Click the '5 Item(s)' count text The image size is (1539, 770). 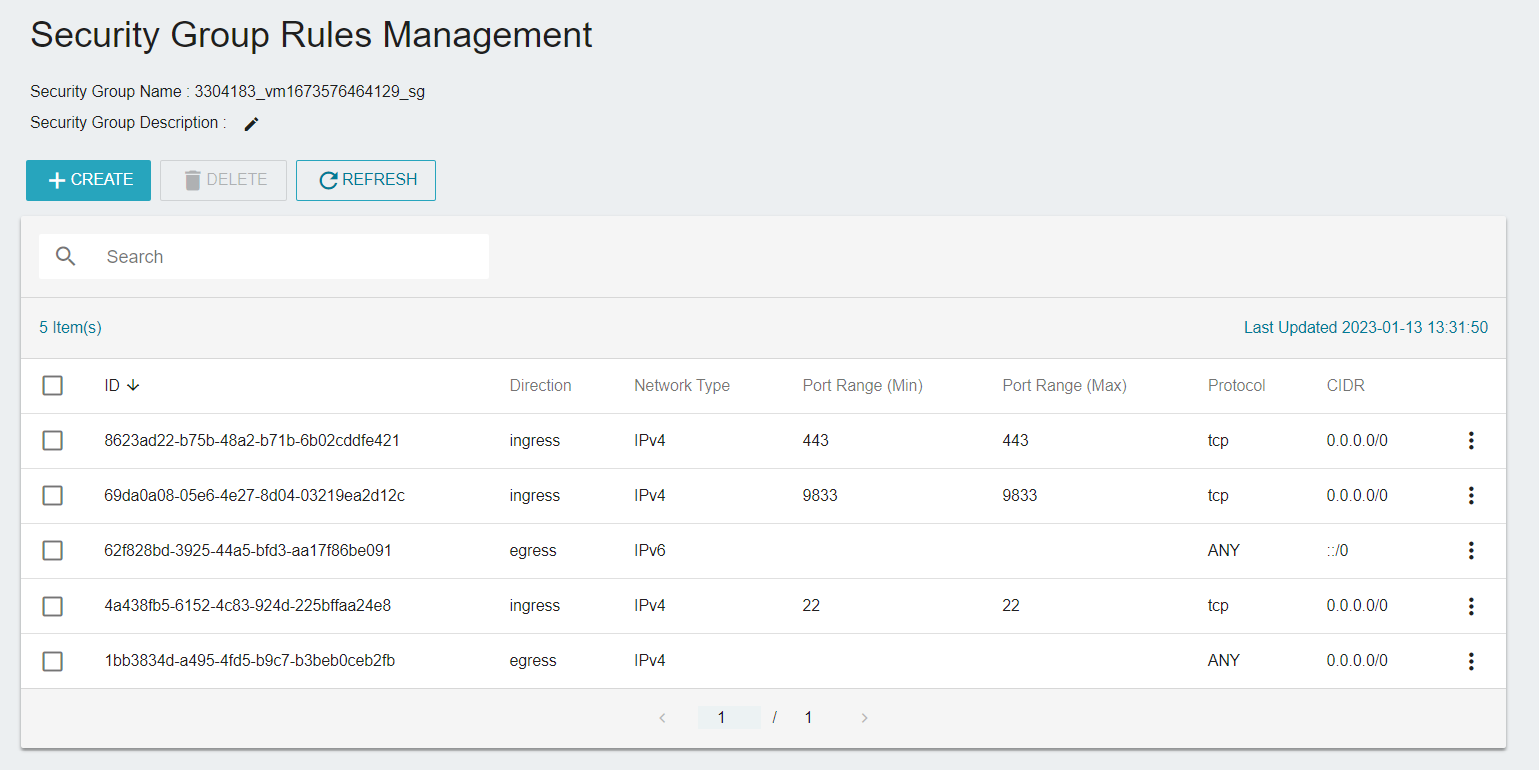click(70, 328)
